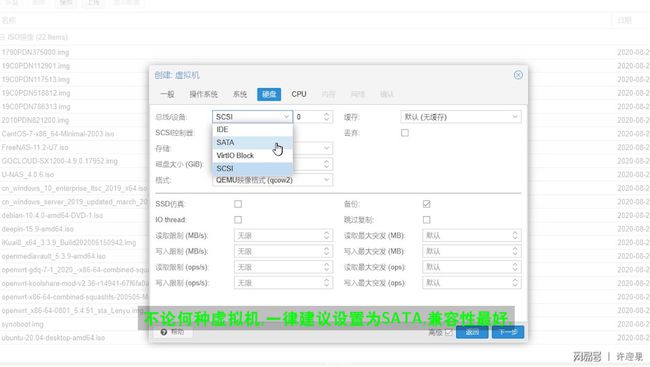The height and width of the screenshot is (367, 650).
Task: Select the 硬盘 tab
Action: click(x=269, y=94)
